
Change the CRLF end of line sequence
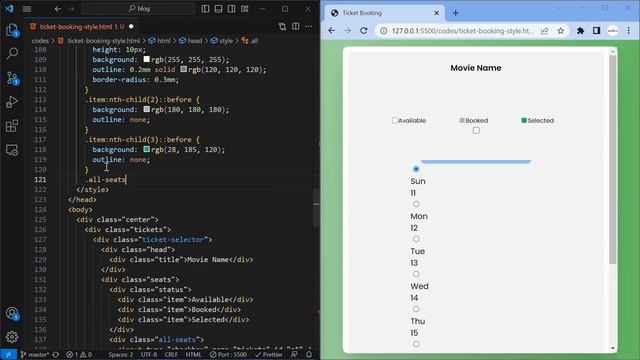click(171, 355)
